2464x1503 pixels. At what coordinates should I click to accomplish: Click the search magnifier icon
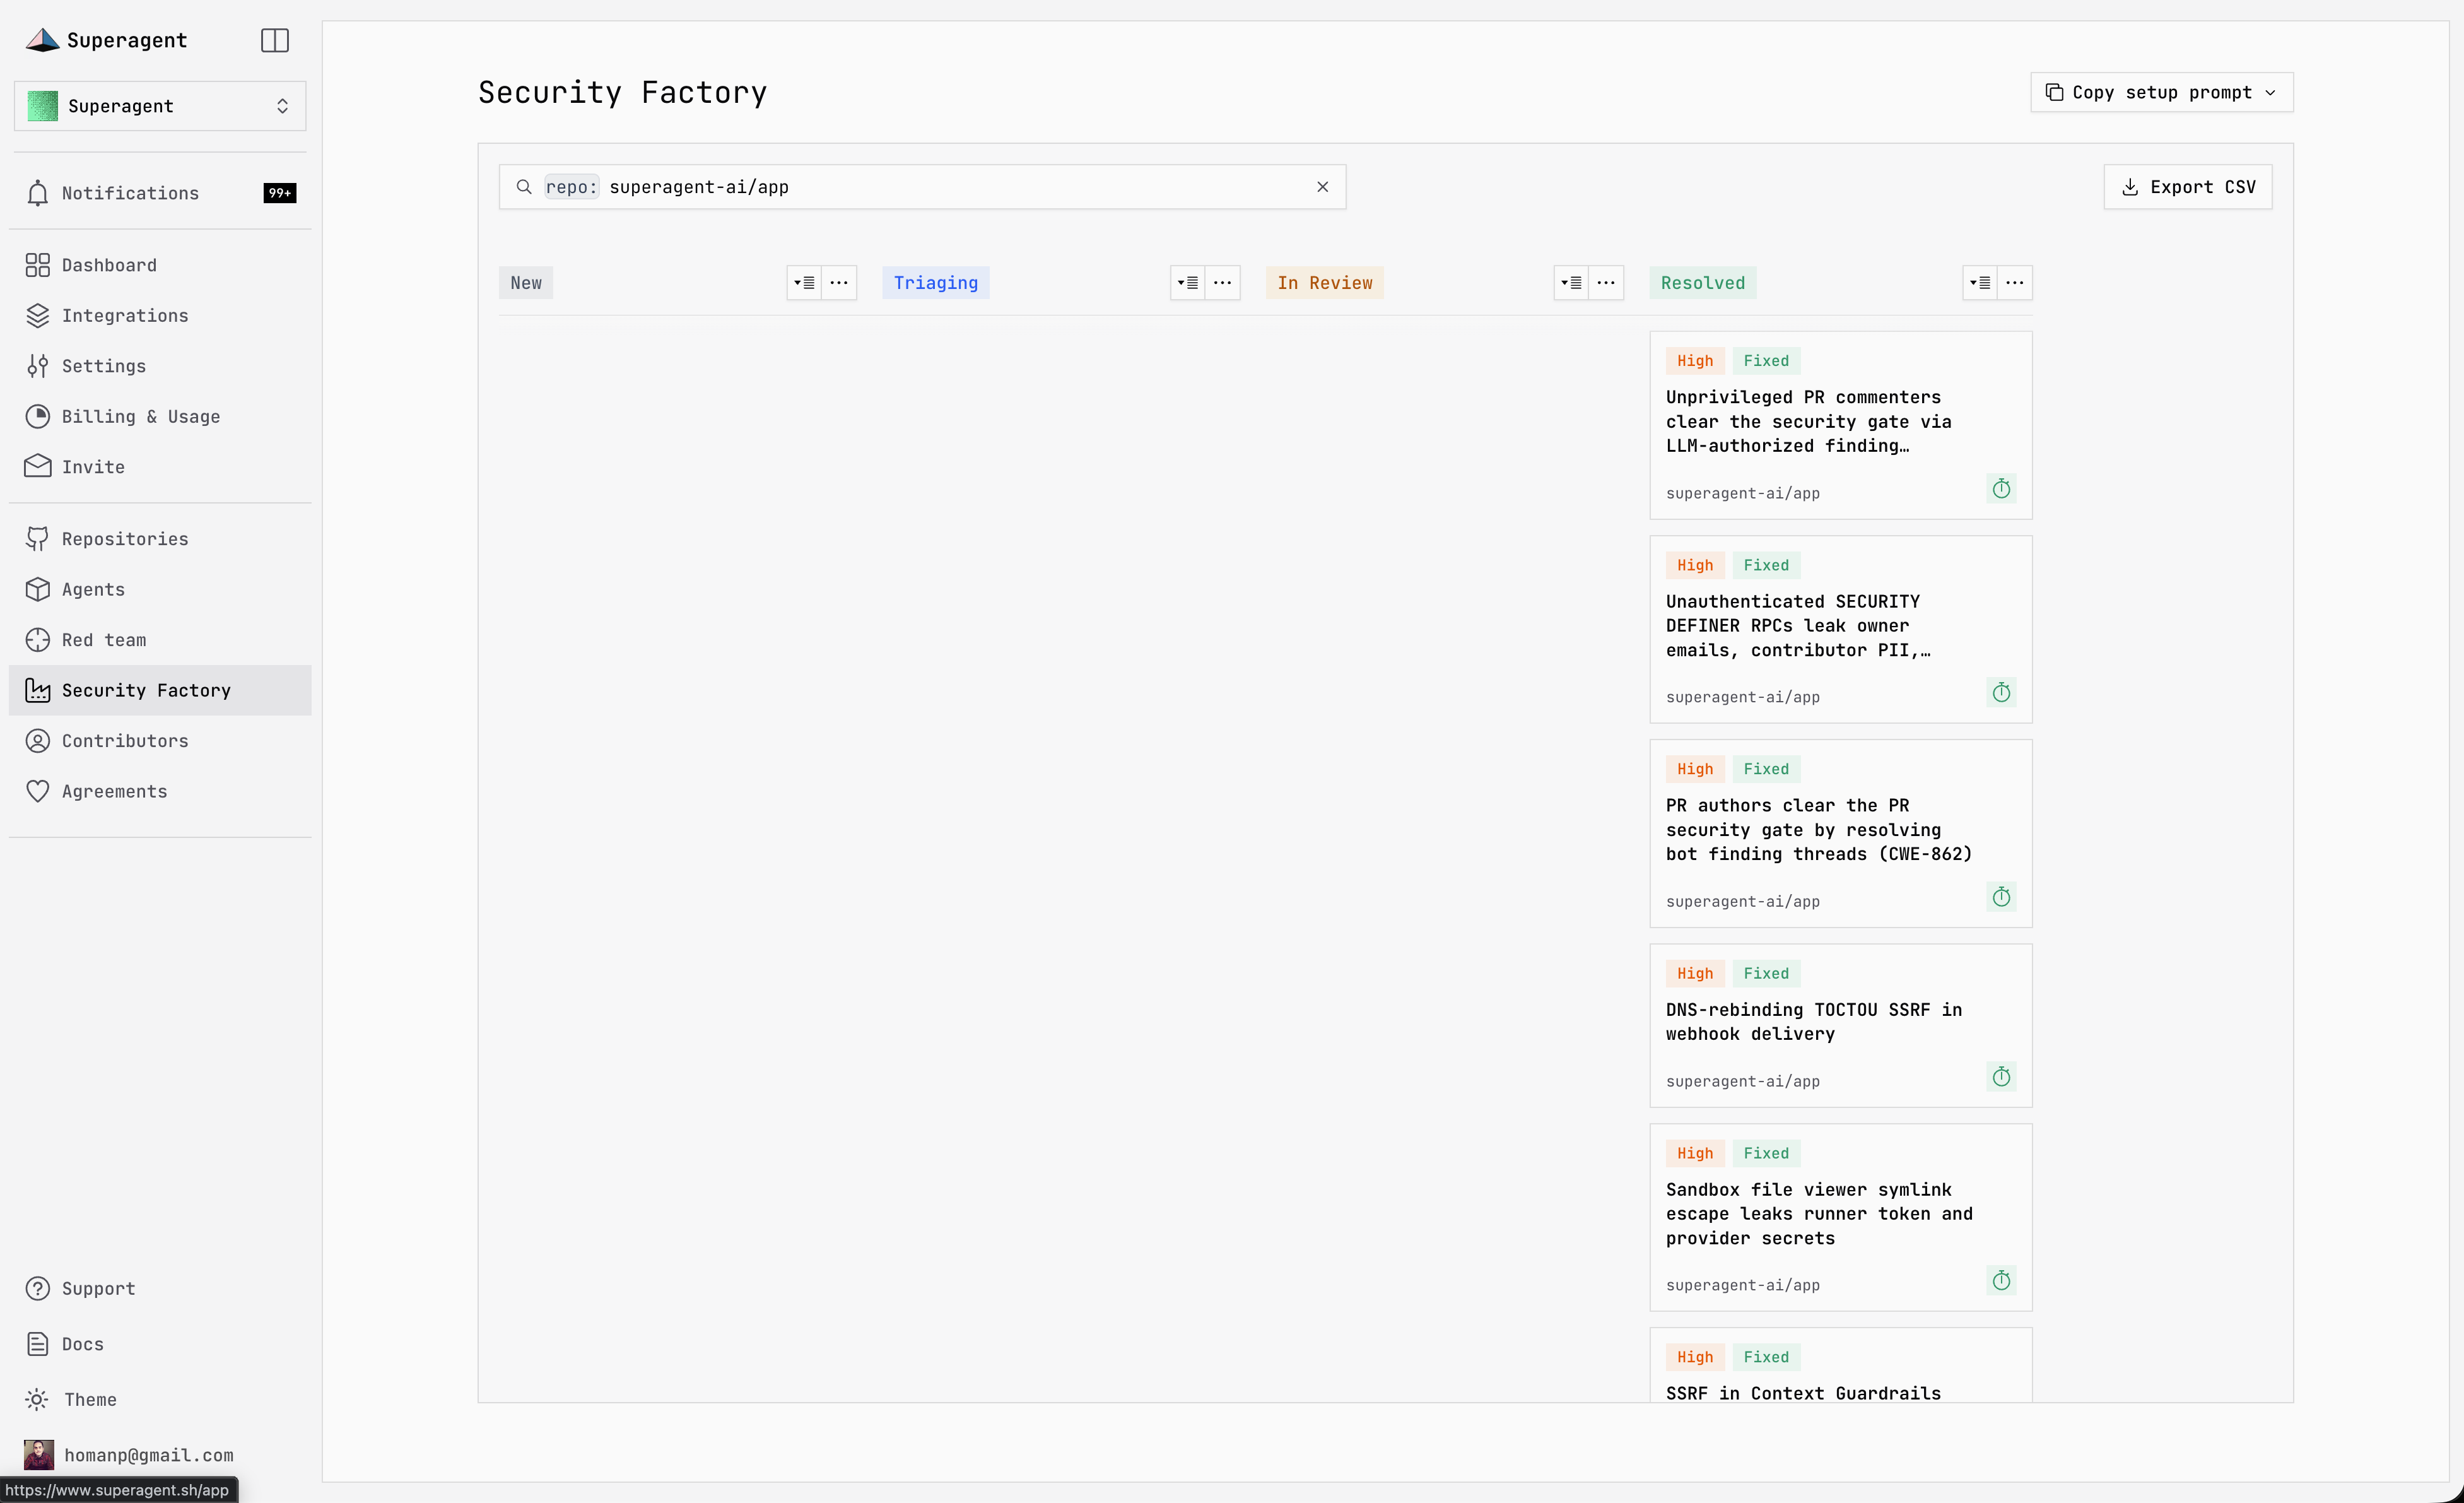[x=523, y=187]
